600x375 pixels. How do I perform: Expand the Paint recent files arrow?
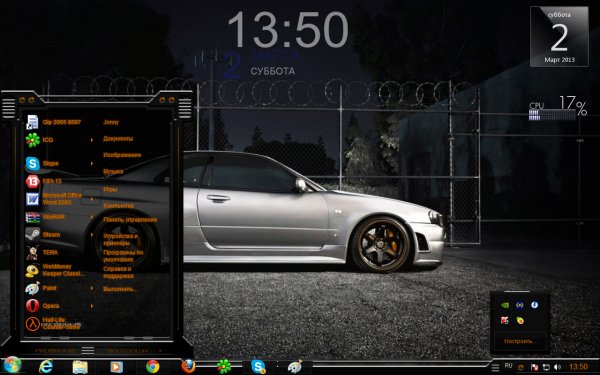(92, 288)
